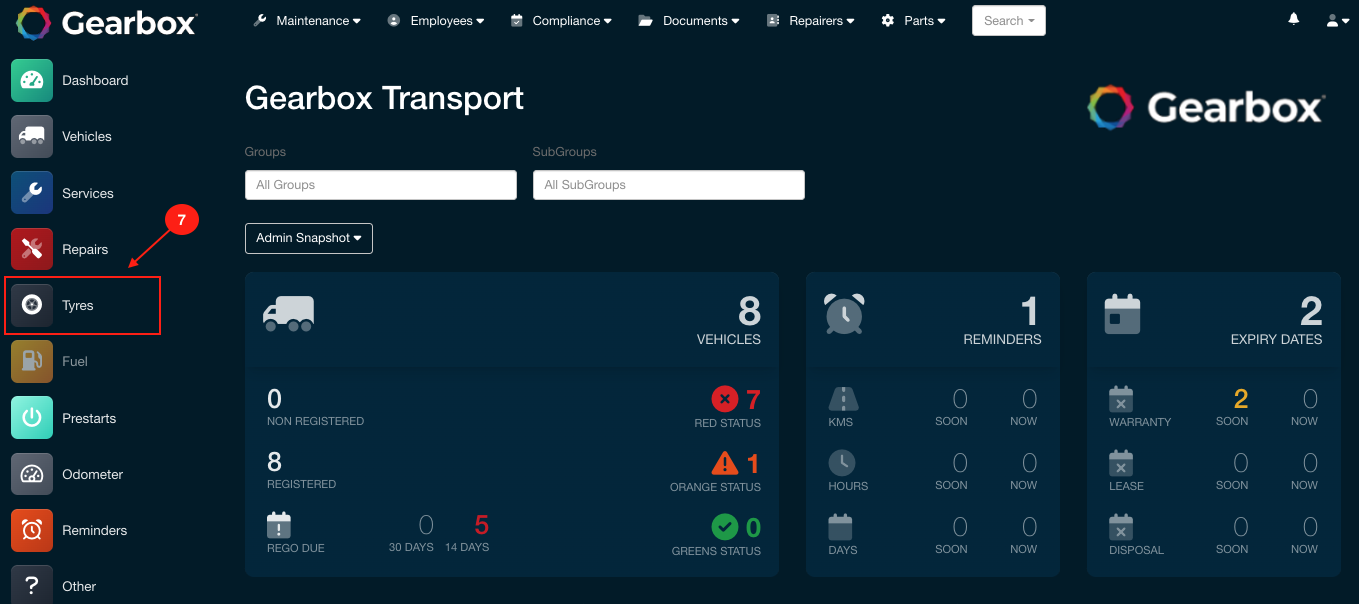This screenshot has height=604, width=1359.
Task: Click the orange warning triangle icon
Action: coord(725,463)
